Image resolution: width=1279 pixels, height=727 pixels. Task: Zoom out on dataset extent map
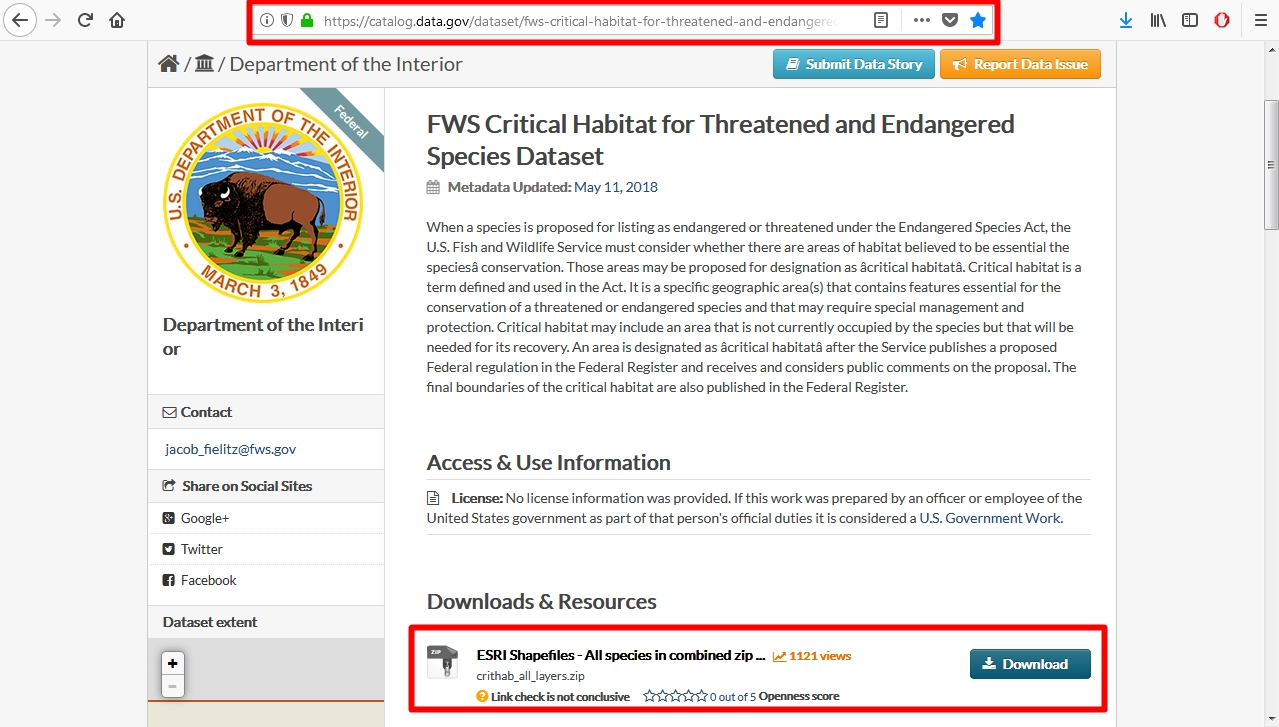[173, 686]
